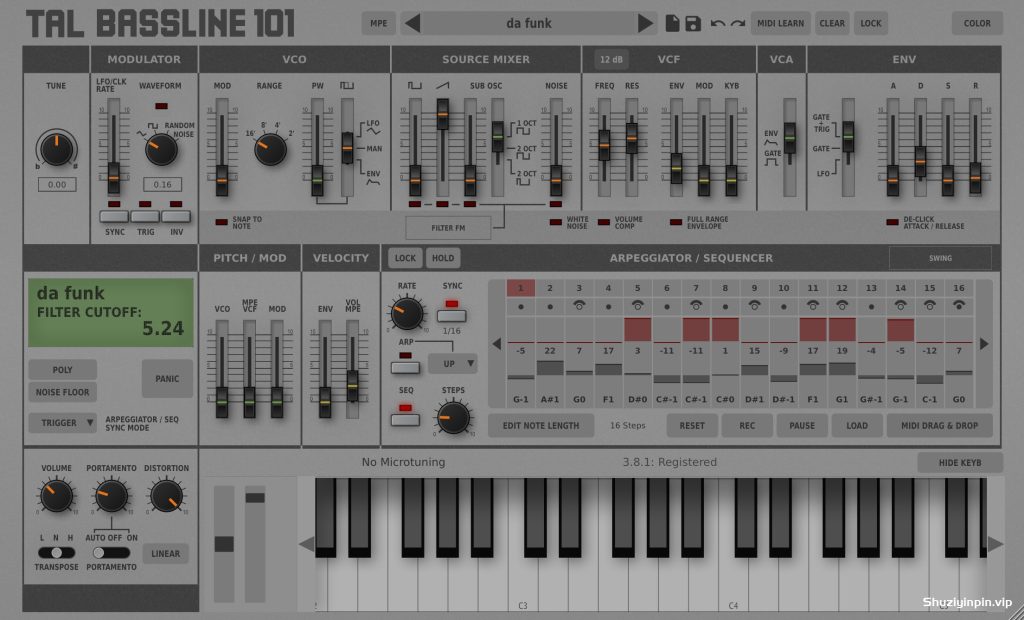Click the tie icon under step 3
The image size is (1024, 620).
pyautogui.click(x=579, y=306)
